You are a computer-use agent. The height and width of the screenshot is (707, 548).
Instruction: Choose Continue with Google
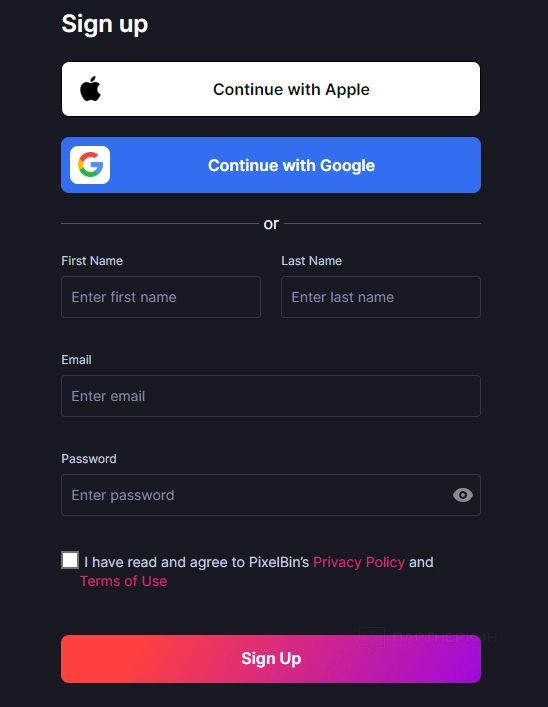coord(271,165)
